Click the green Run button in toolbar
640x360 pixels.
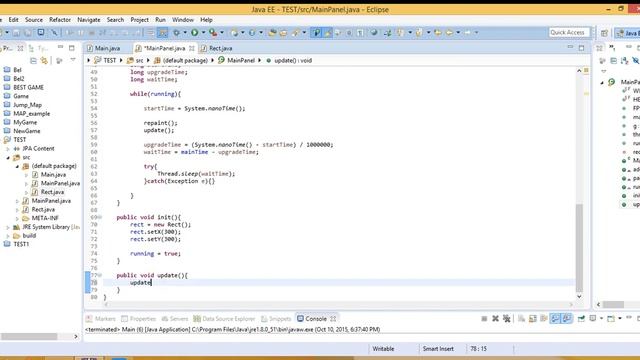(195, 32)
